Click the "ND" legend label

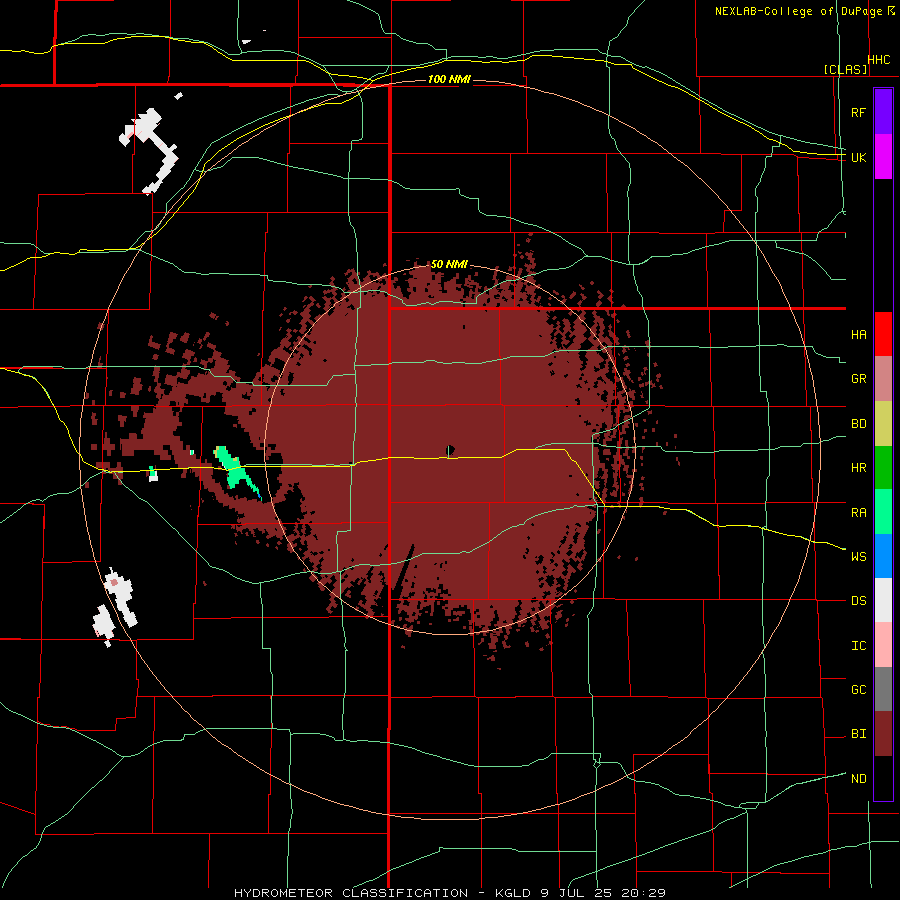click(859, 778)
